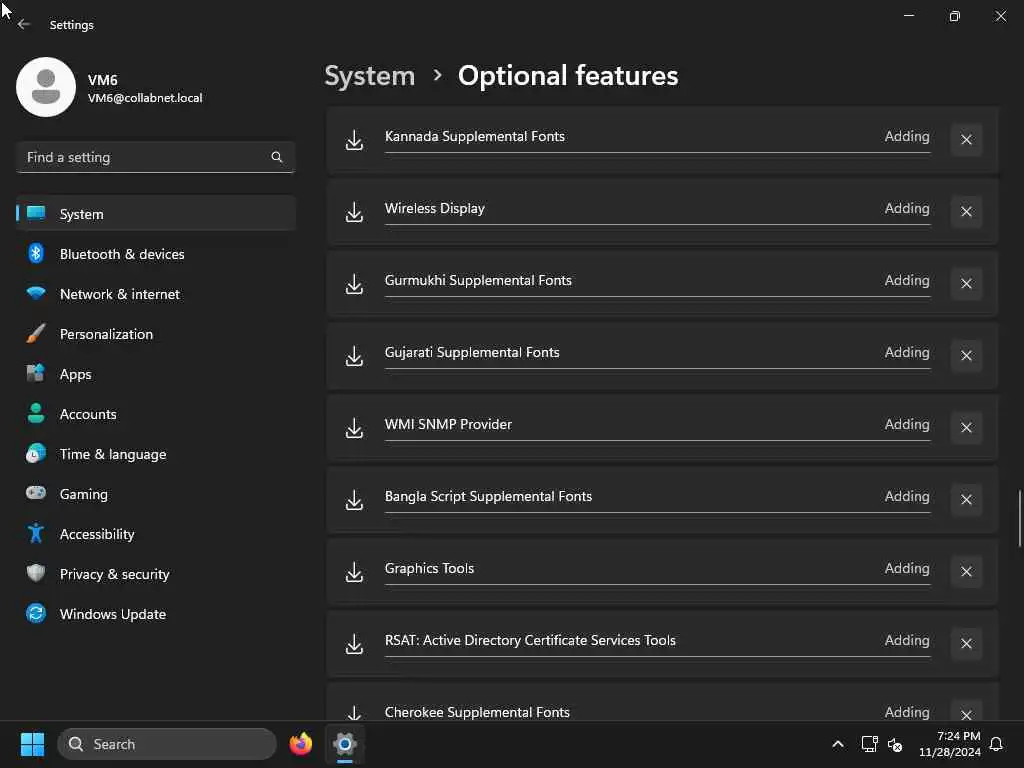Cancel the Graphics Tools installation

[x=966, y=572]
